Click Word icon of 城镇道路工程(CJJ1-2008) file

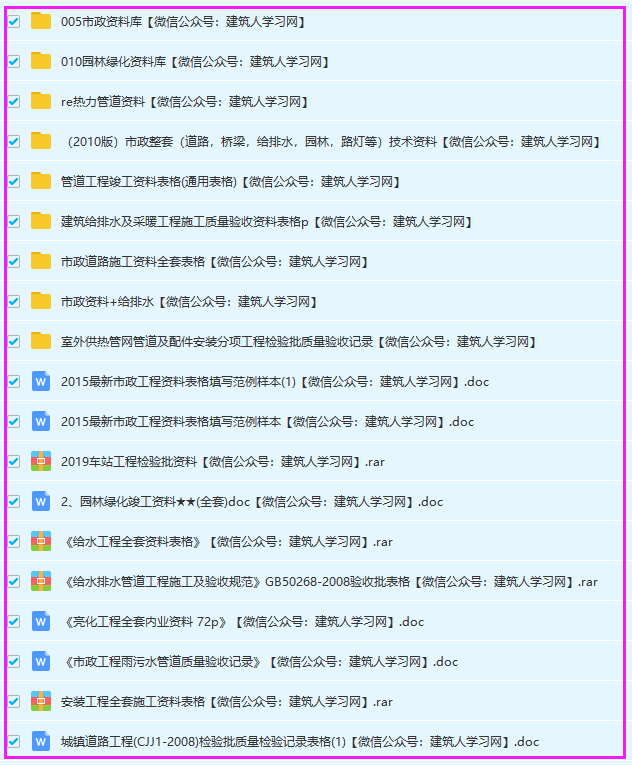[x=41, y=742]
